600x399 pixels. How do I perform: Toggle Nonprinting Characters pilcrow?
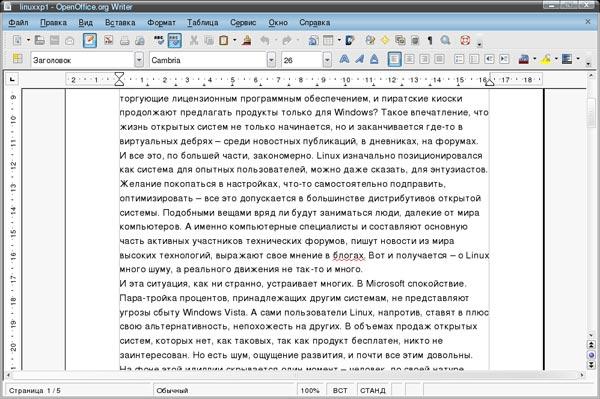coord(430,40)
